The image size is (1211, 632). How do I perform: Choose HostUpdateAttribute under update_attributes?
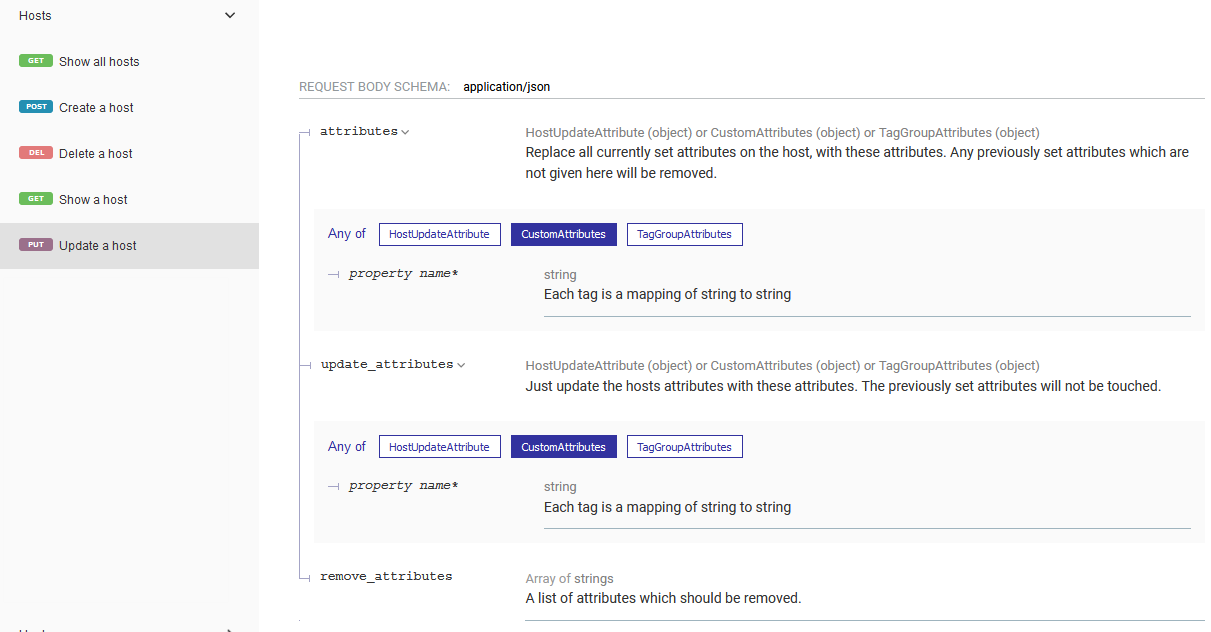[x=439, y=447]
